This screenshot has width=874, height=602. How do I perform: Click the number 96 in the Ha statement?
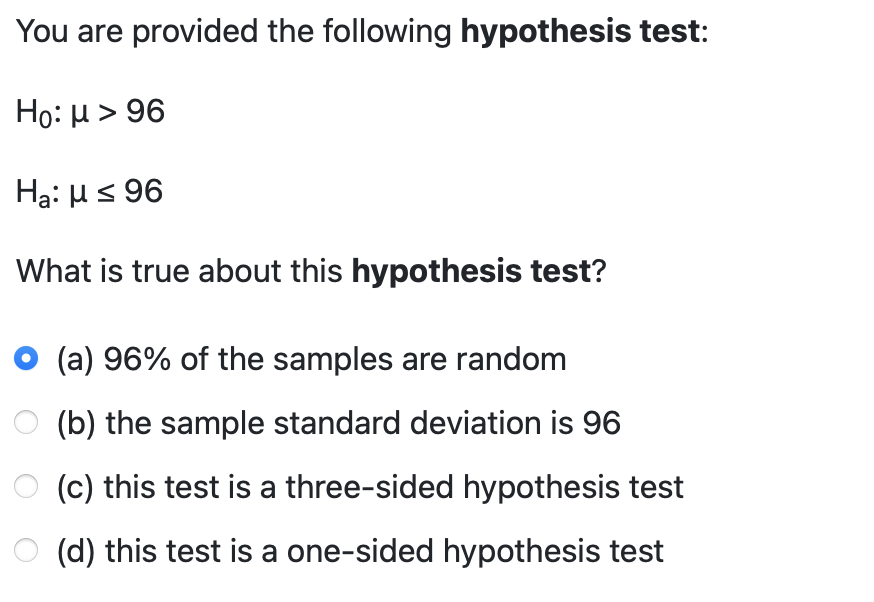(x=142, y=191)
